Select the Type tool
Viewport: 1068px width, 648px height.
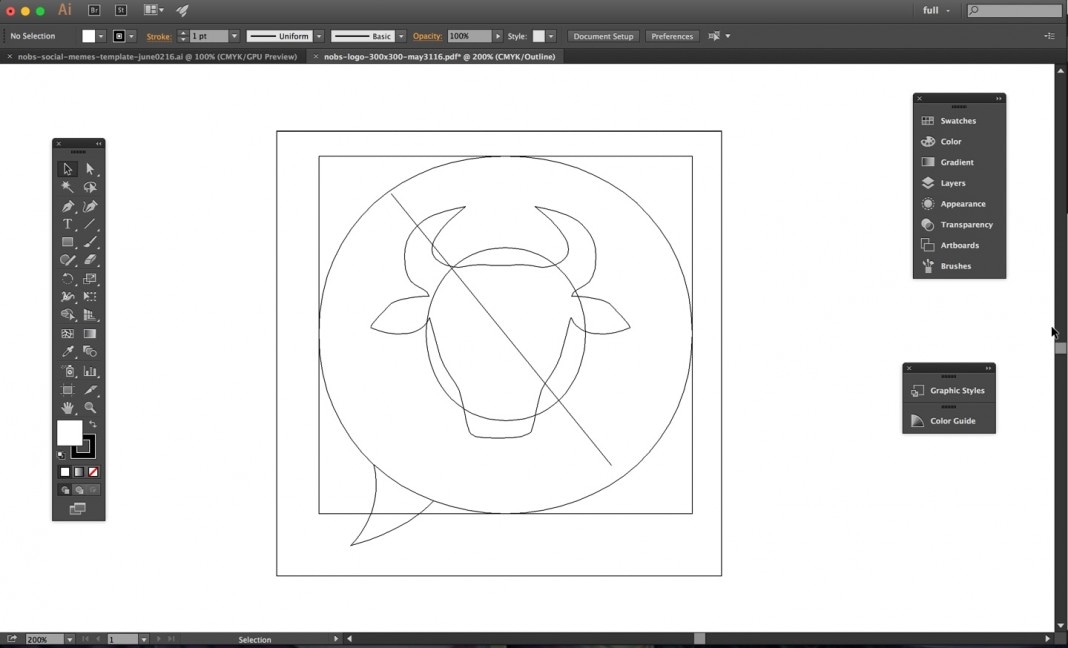[x=67, y=224]
